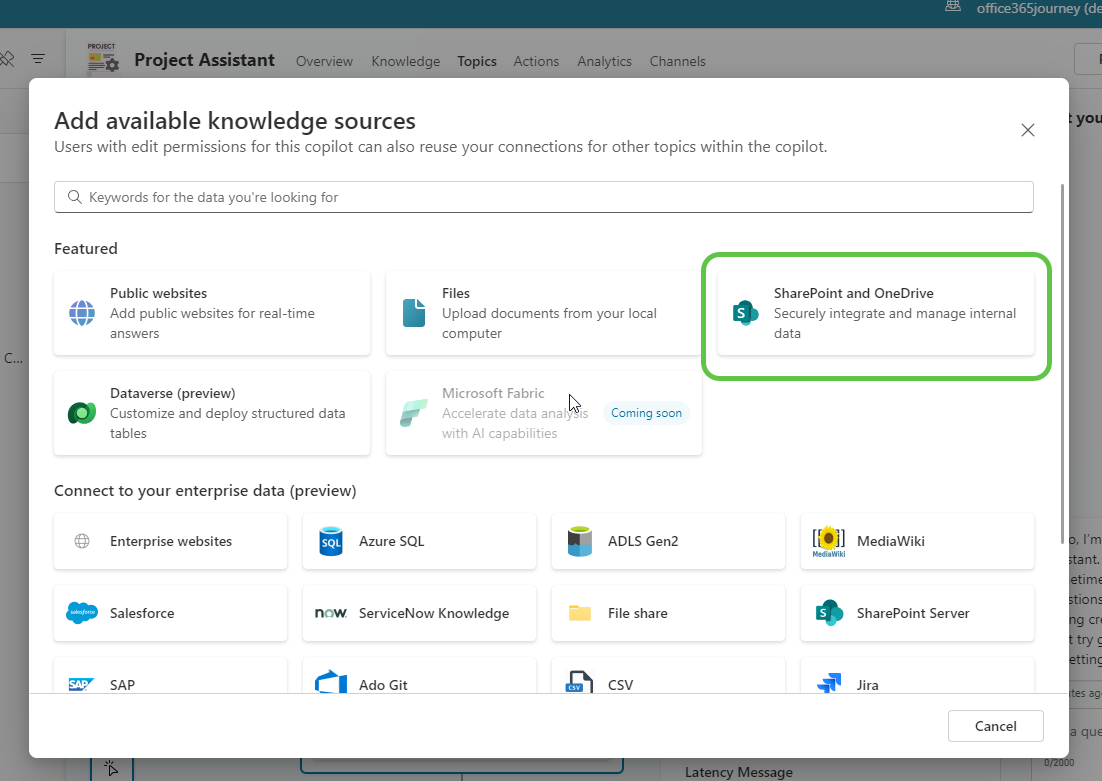Viewport: 1102px width, 781px height.
Task: Close the knowledge sources dialog
Action: click(1027, 130)
